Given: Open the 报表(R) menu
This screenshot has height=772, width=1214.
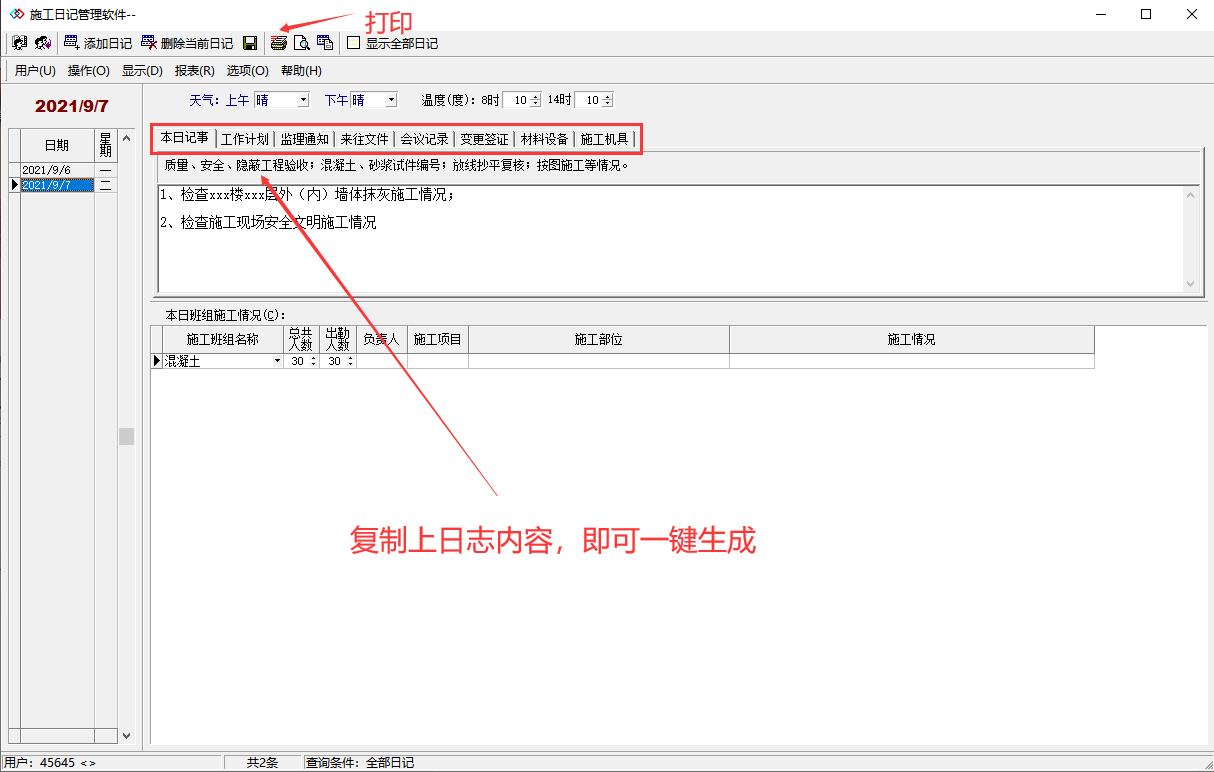Looking at the screenshot, I should [194, 71].
